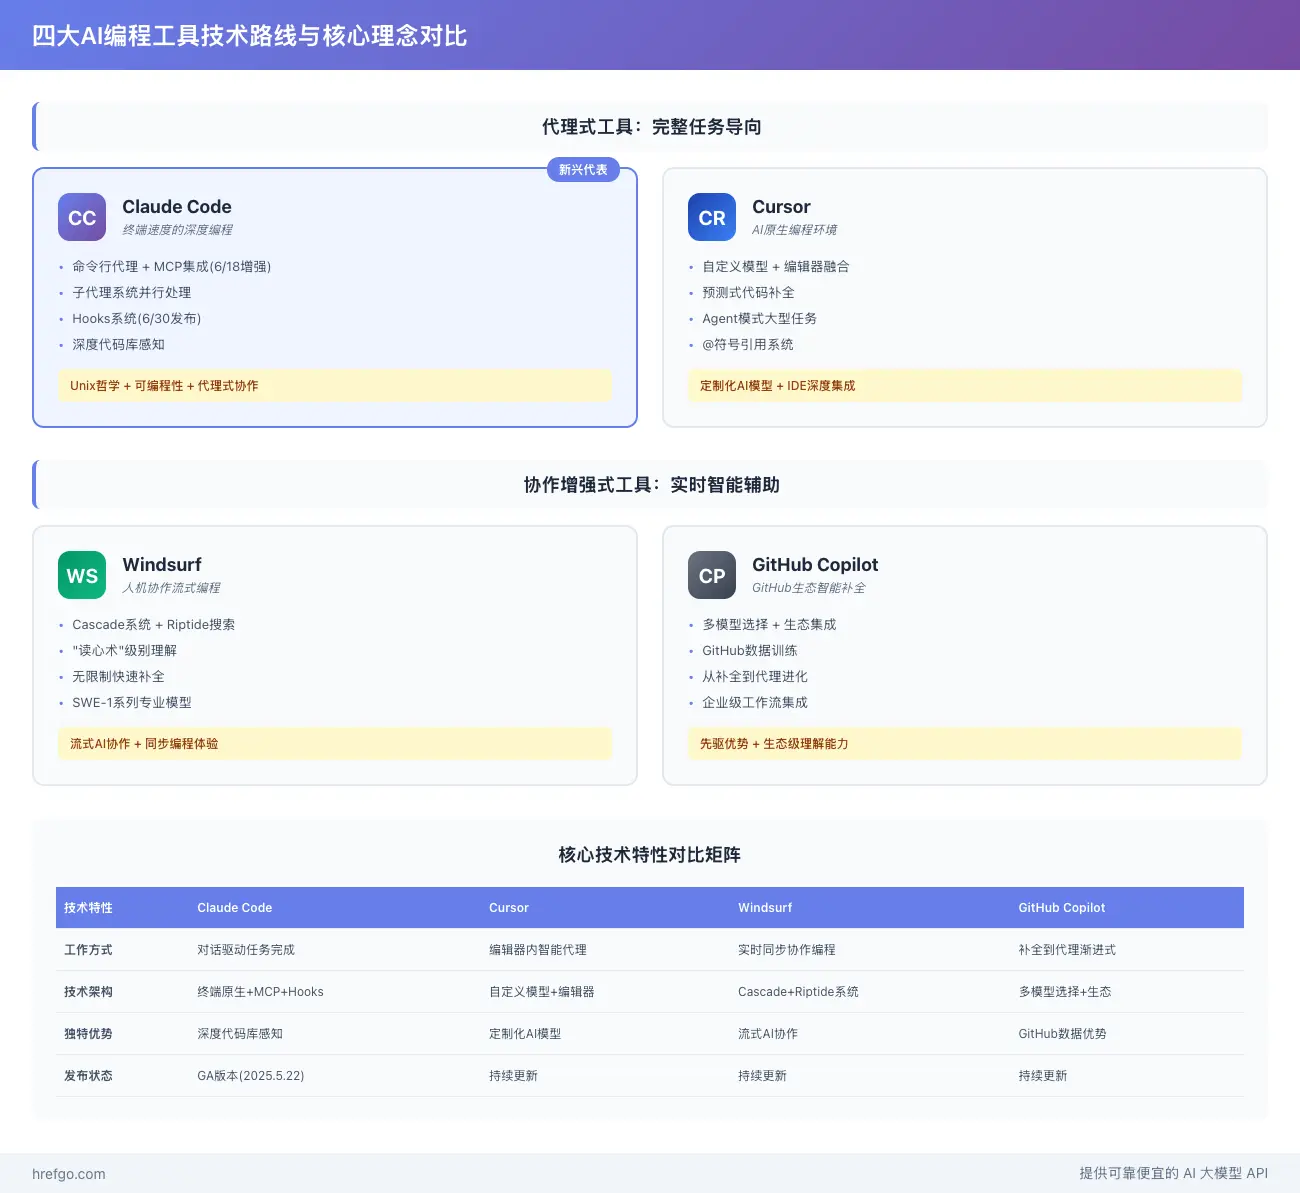This screenshot has width=1300, height=1193.
Task: Click Unix哲学 + 可编程性 highlight bar
Action: tap(335, 385)
